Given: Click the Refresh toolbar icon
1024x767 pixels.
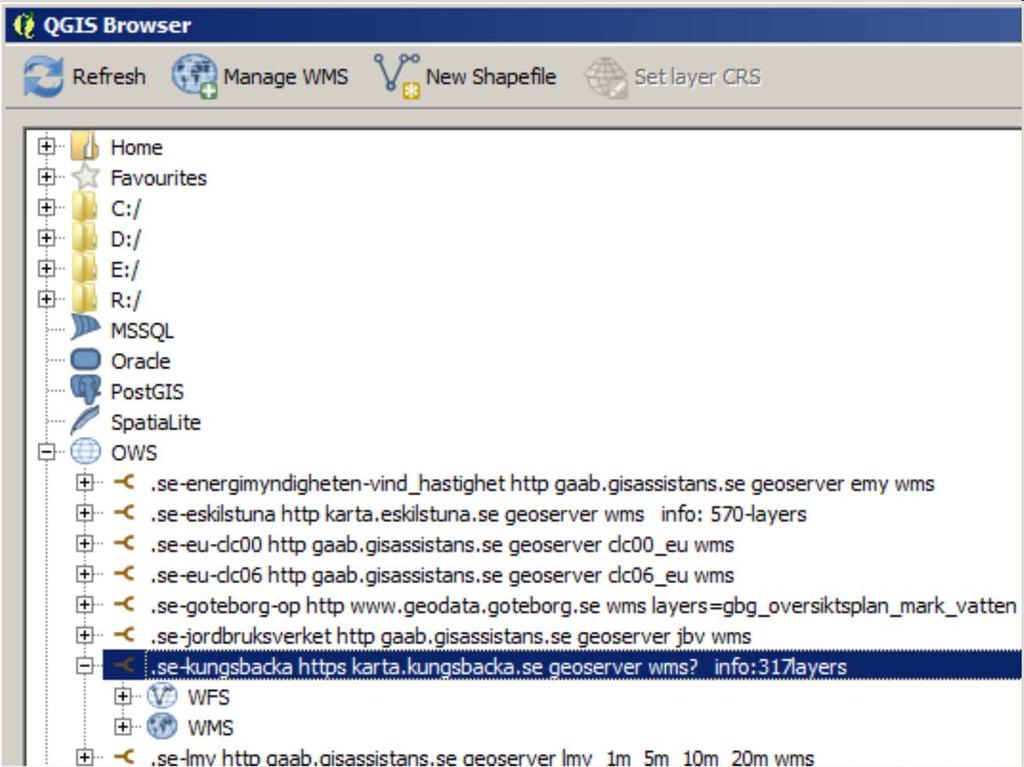Looking at the screenshot, I should coord(43,76).
